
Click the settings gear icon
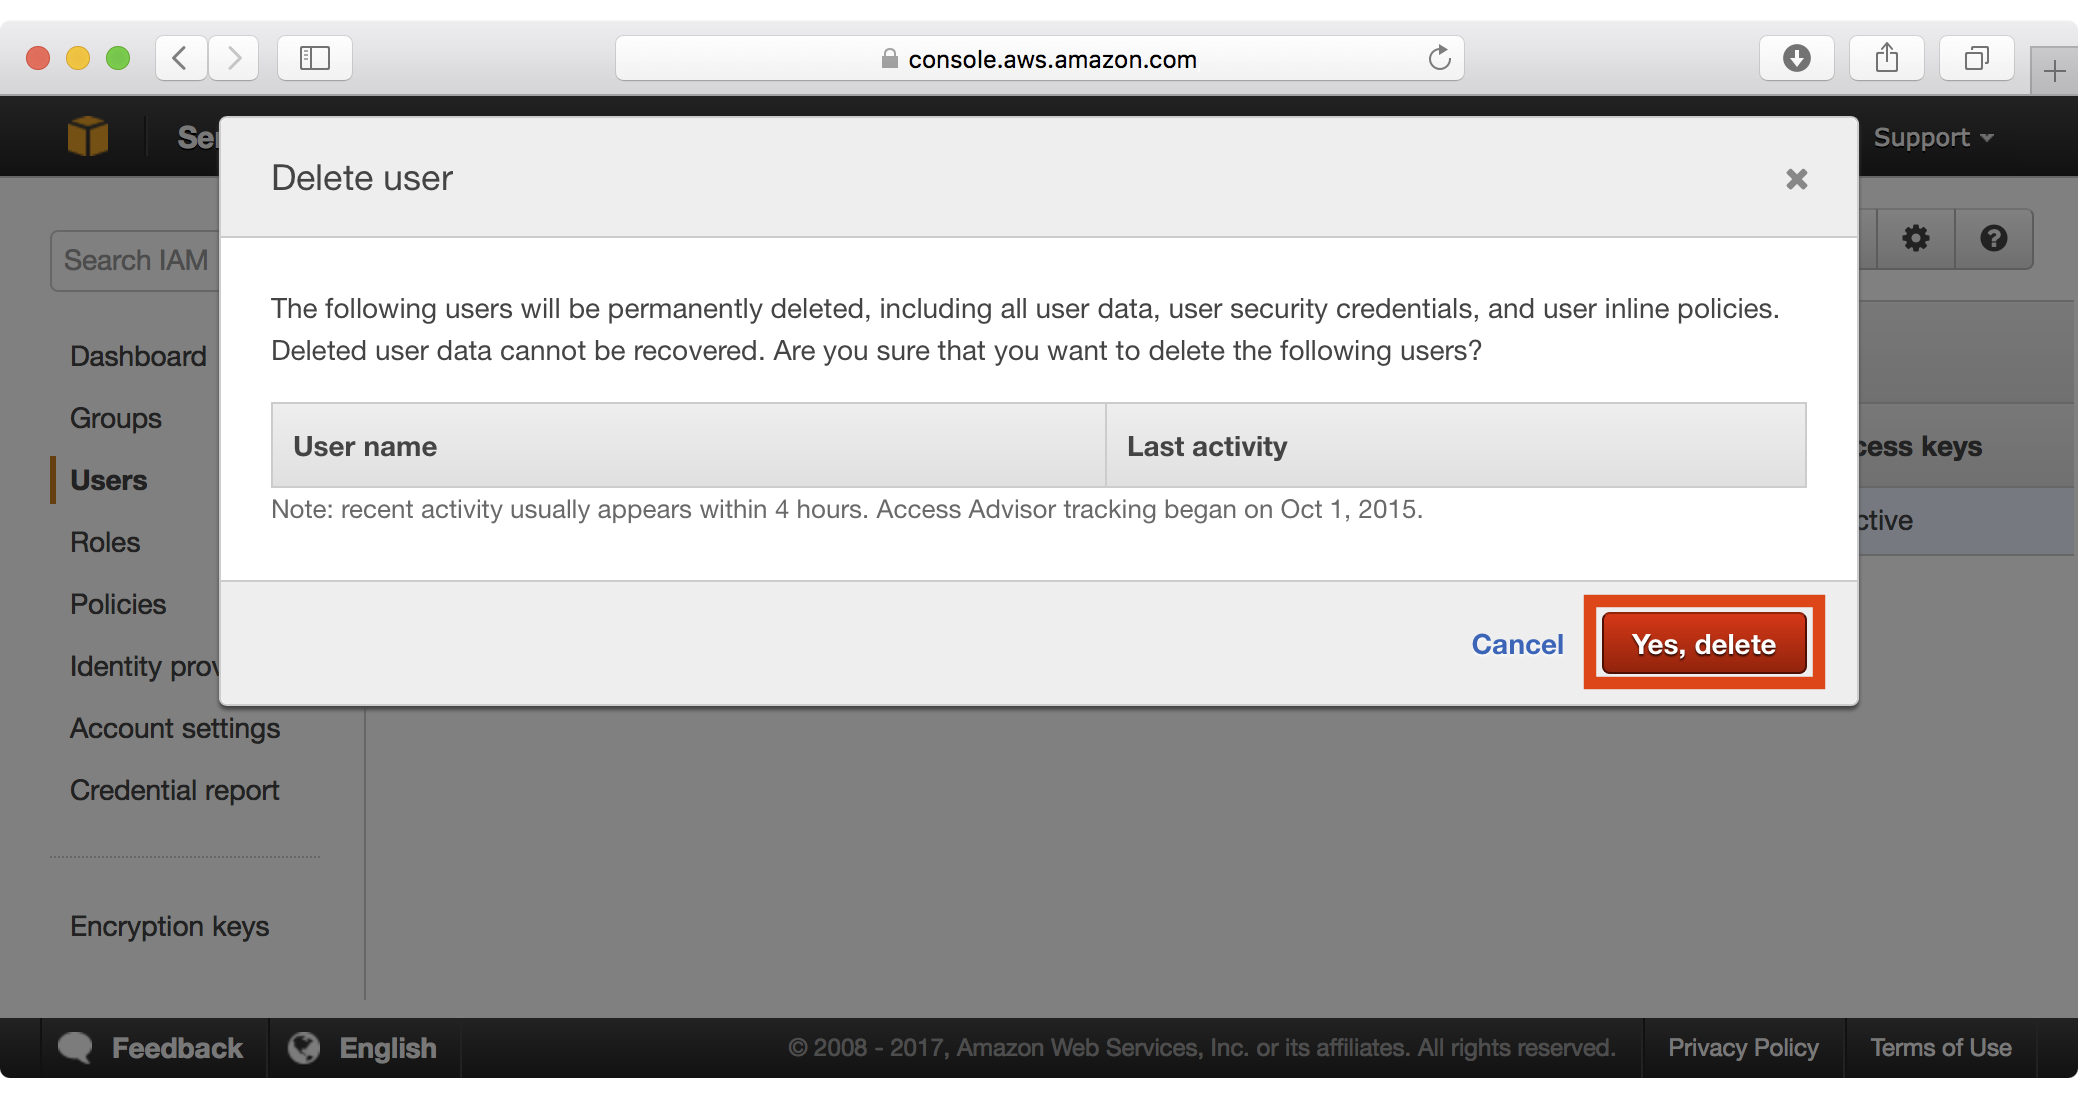tap(1916, 238)
